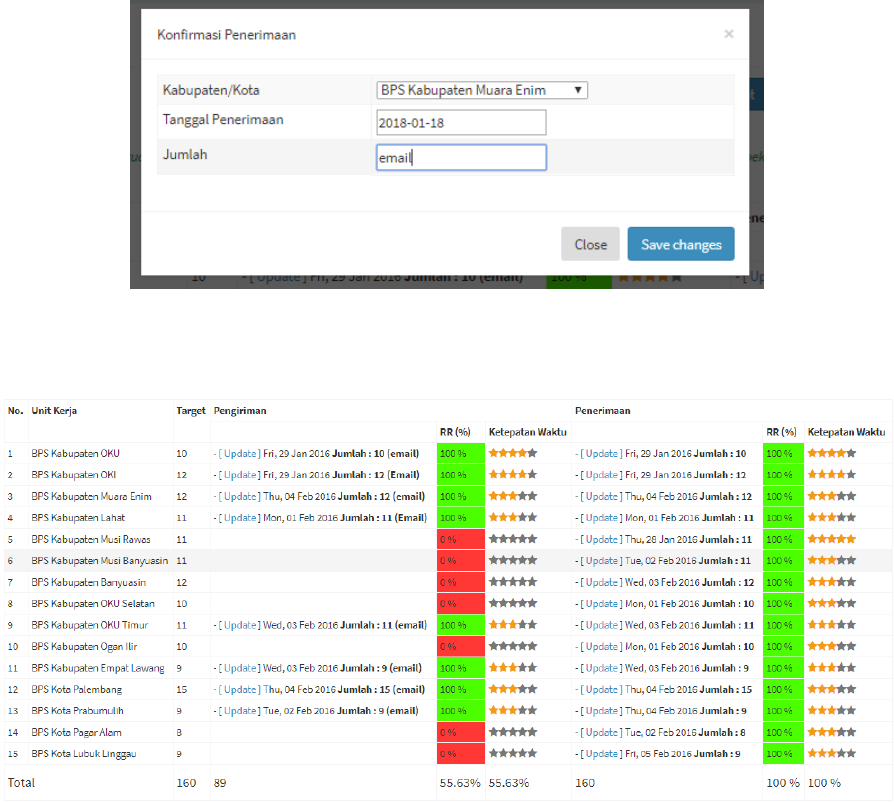894x803 pixels.
Task: Open Penerimaan Update link dated Wed, 03 Feb Jumlah 12
Action: click(x=602, y=582)
